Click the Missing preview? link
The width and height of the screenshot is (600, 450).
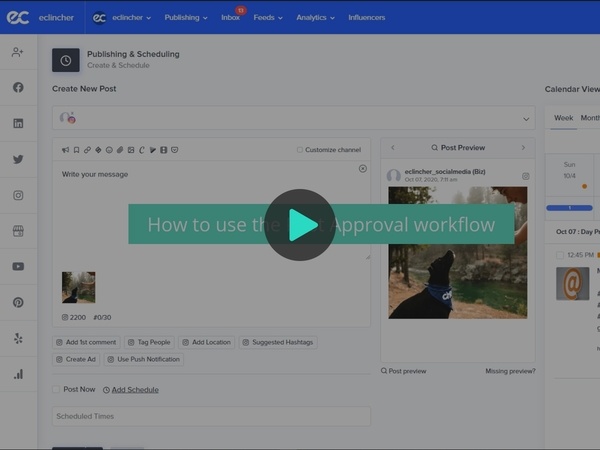tap(510, 371)
